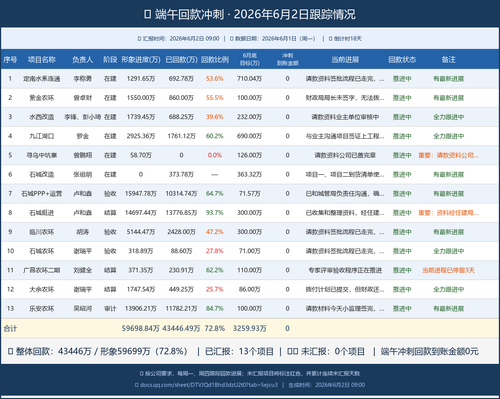
Task: Click the 60.2% collection ratio
Action: pos(215,136)
